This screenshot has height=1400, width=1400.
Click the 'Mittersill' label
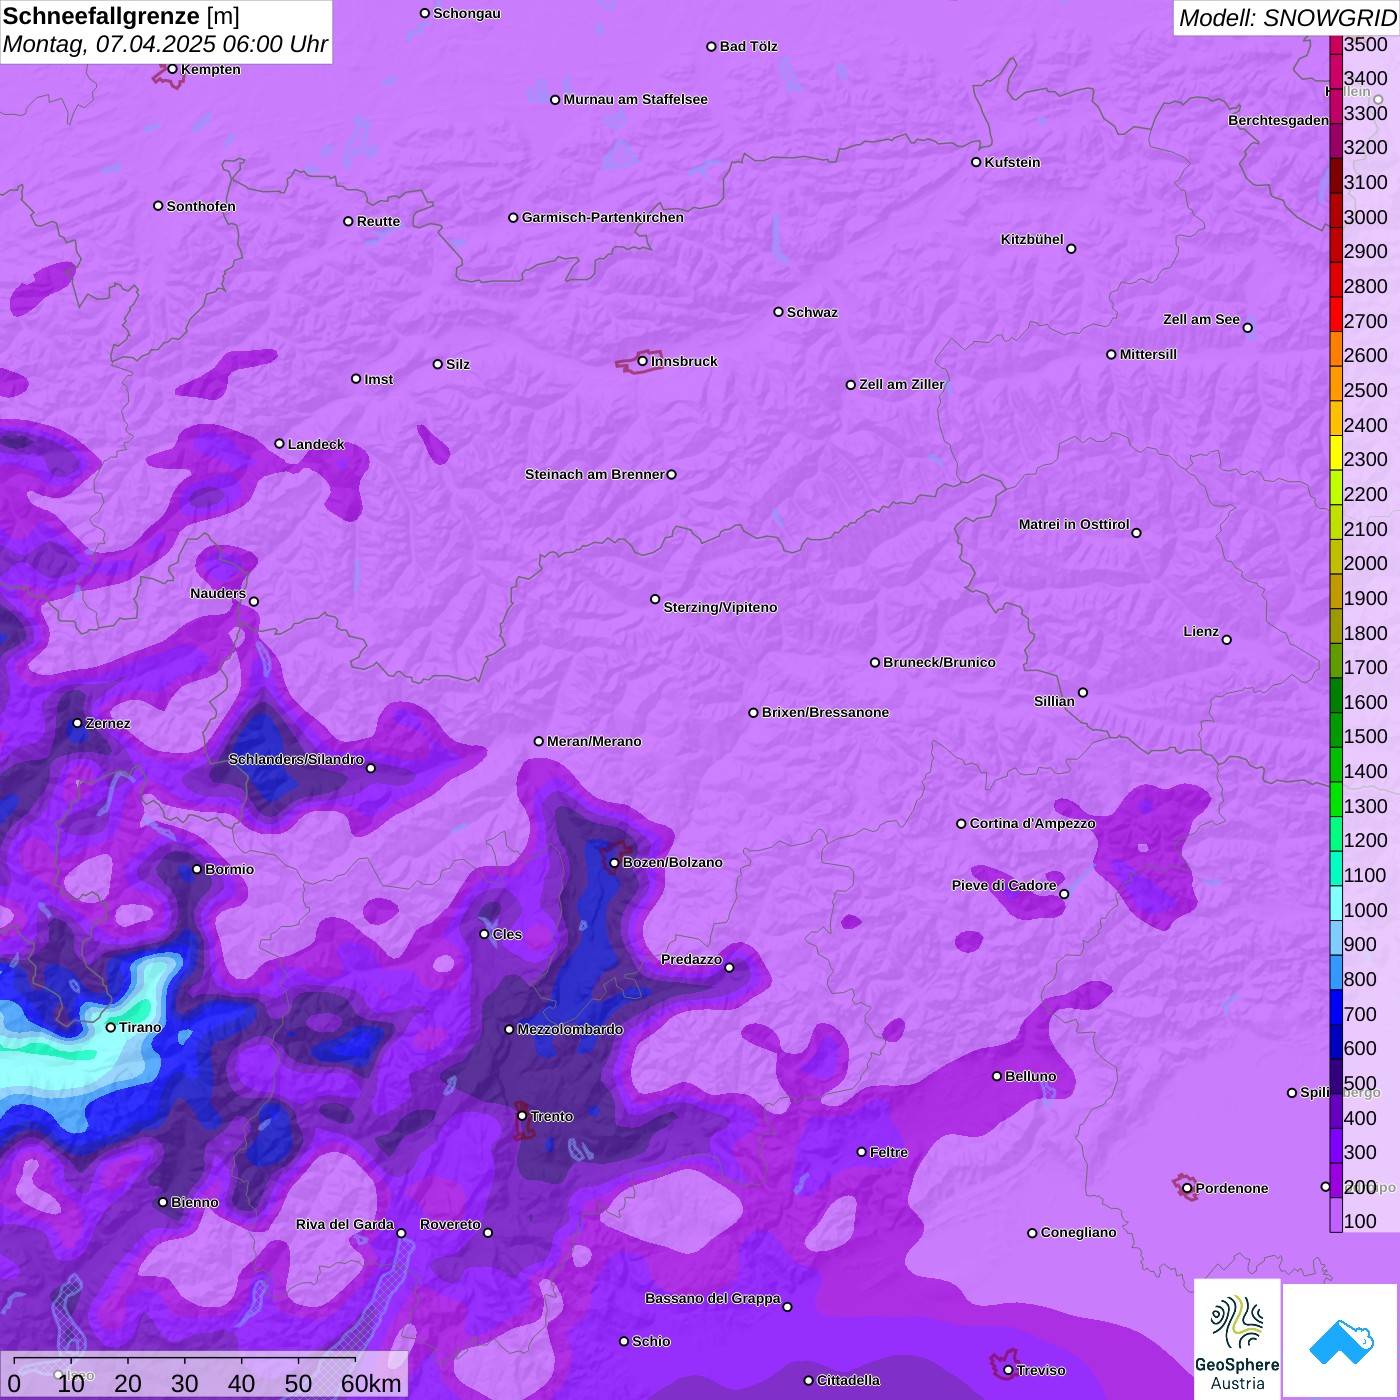1149,354
